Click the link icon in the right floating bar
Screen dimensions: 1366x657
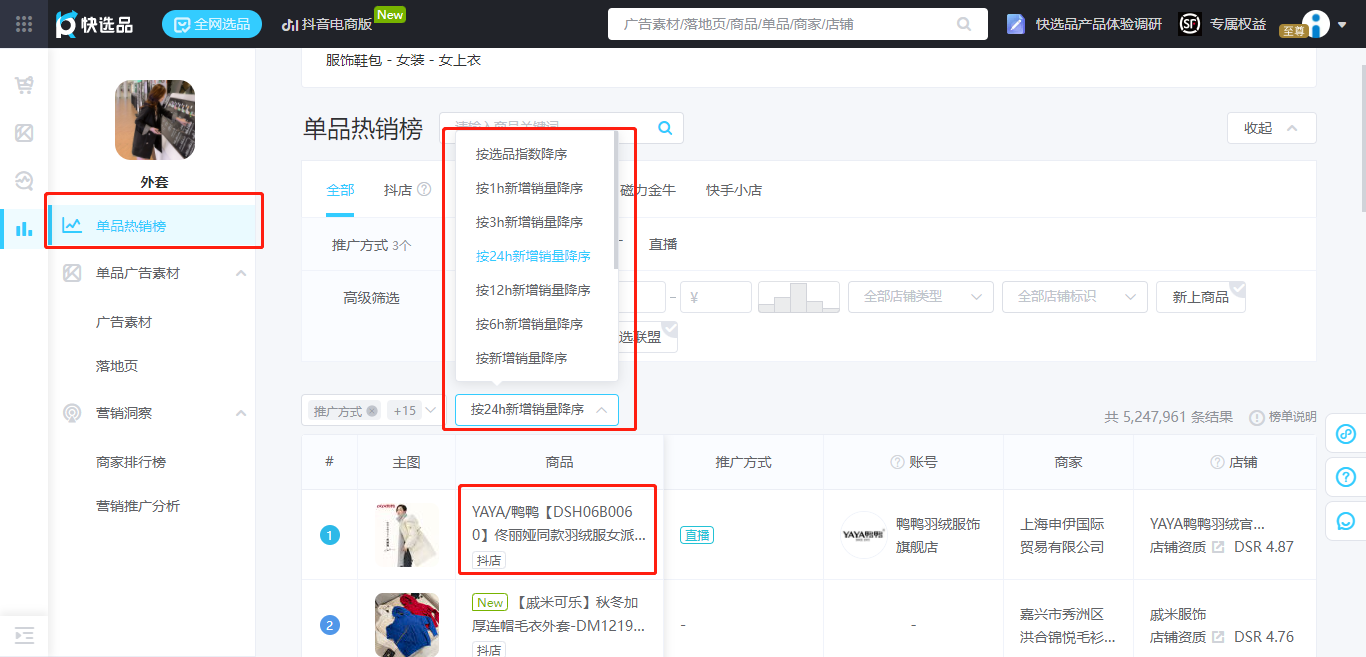tap(1346, 434)
